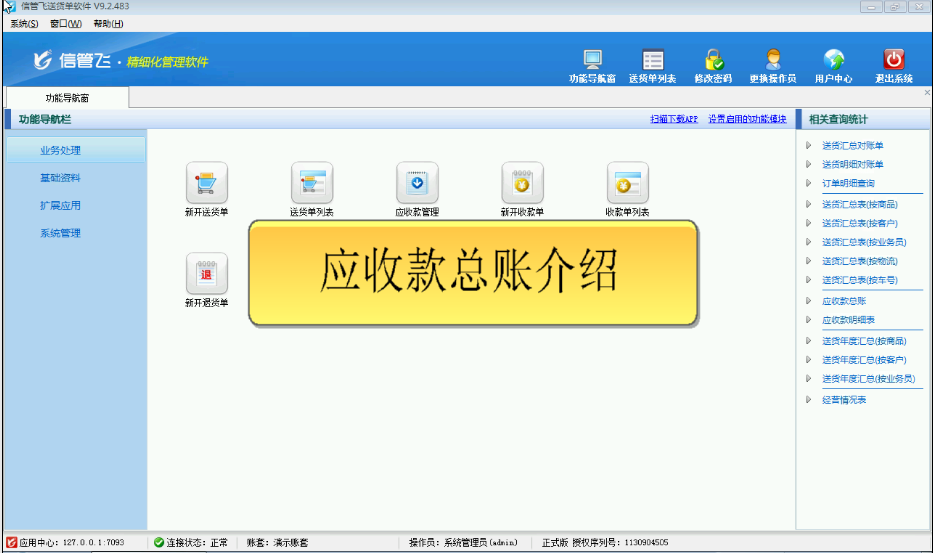The height and width of the screenshot is (553, 933).
Task: Open 应收款管理 module icon
Action: (x=417, y=183)
